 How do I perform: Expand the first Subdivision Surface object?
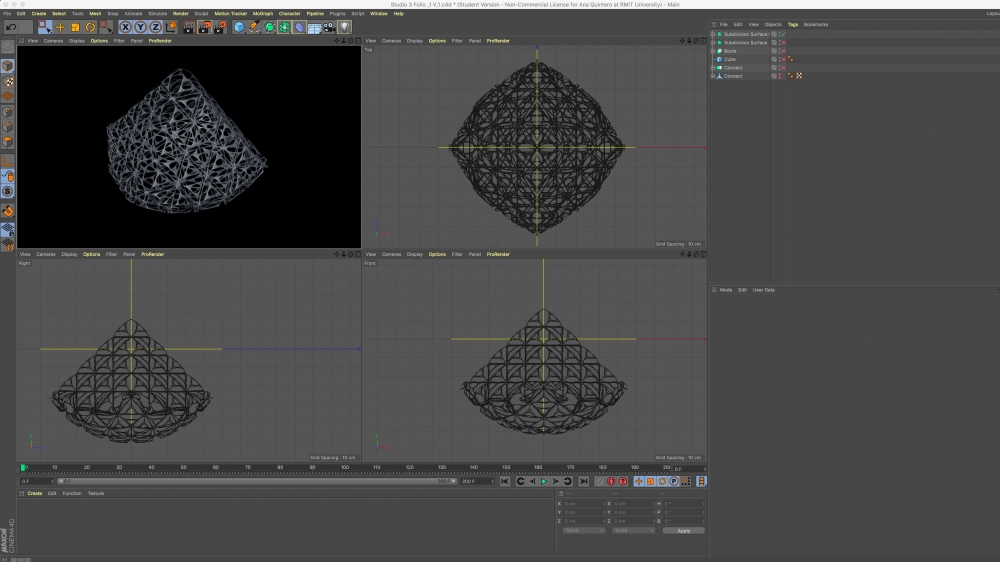click(x=713, y=34)
